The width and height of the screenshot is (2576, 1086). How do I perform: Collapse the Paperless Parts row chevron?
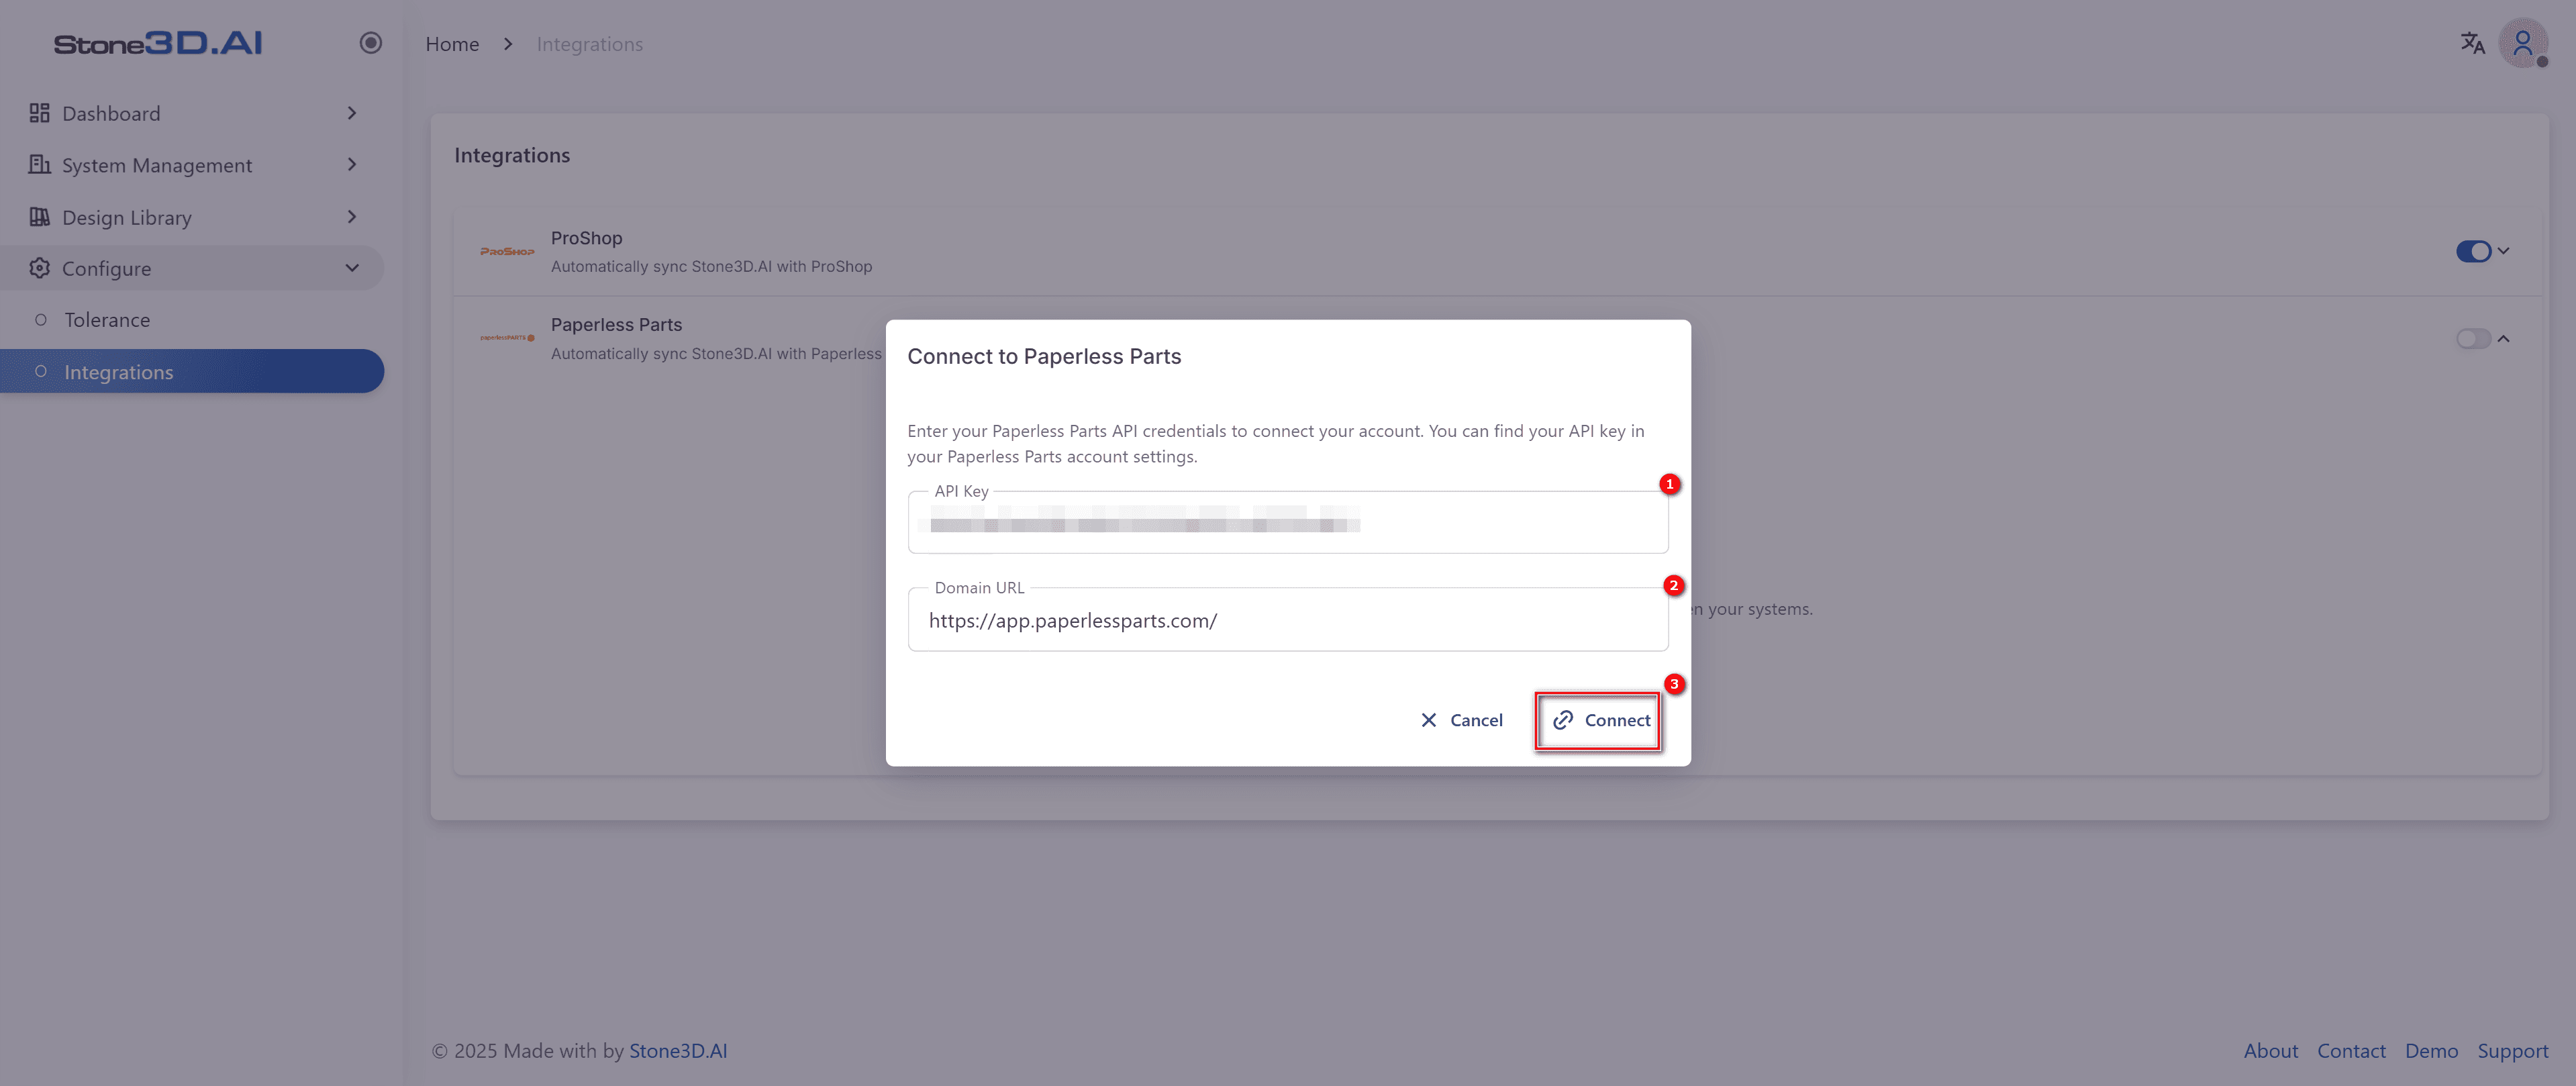pos(2503,339)
